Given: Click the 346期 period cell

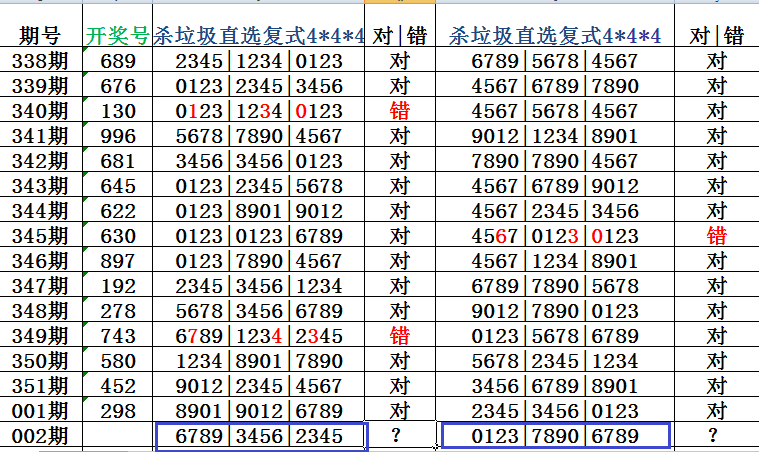Looking at the screenshot, I should (41, 260).
